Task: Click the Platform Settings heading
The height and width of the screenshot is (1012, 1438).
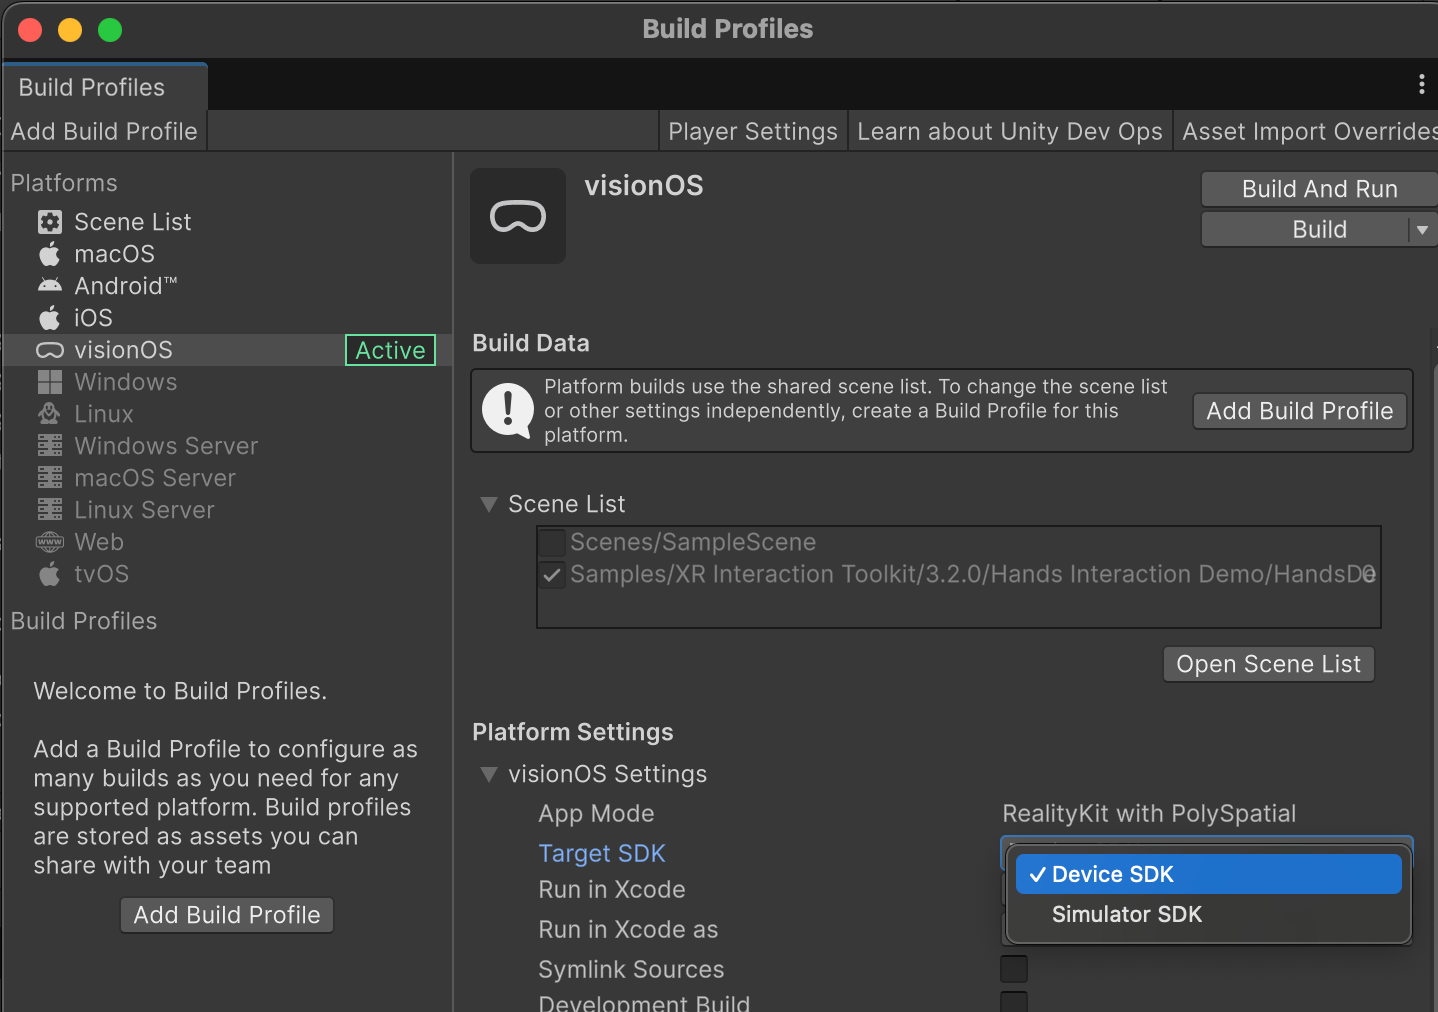Action: 573,732
